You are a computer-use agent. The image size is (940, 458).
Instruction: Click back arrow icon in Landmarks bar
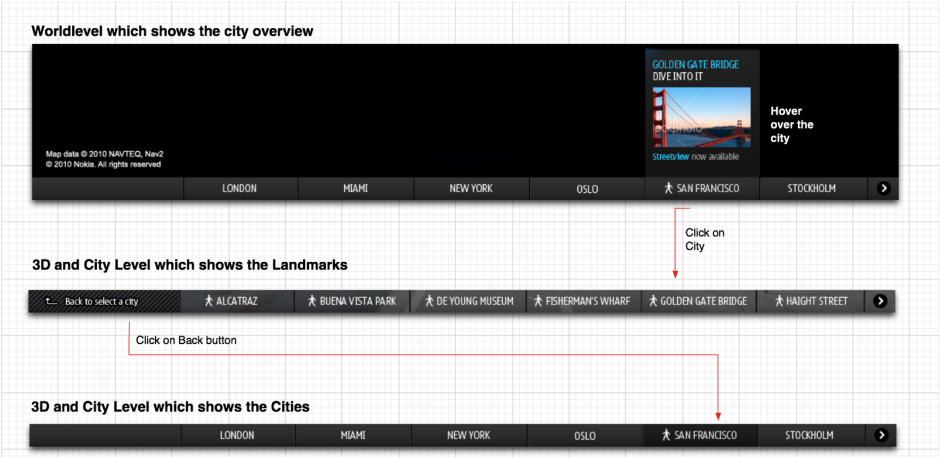click(52, 302)
